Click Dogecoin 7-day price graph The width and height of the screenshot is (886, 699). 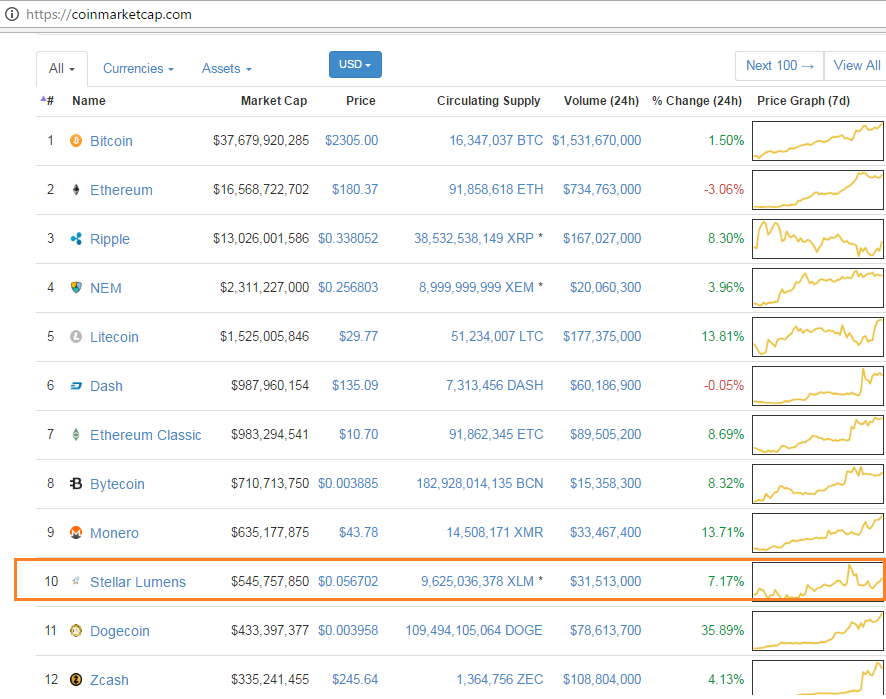(818, 631)
